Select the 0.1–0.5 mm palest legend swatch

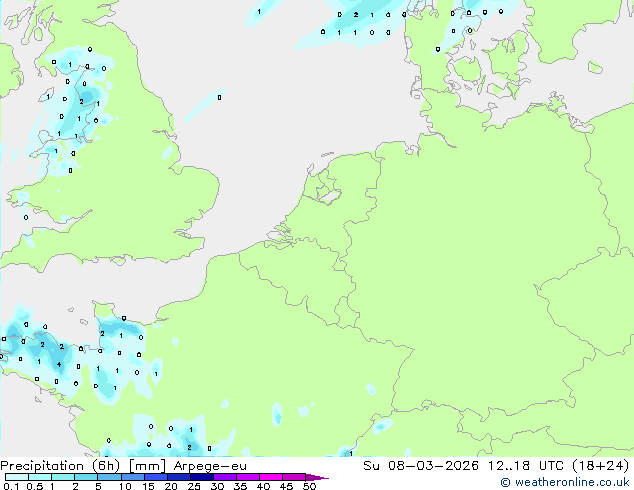17,477
